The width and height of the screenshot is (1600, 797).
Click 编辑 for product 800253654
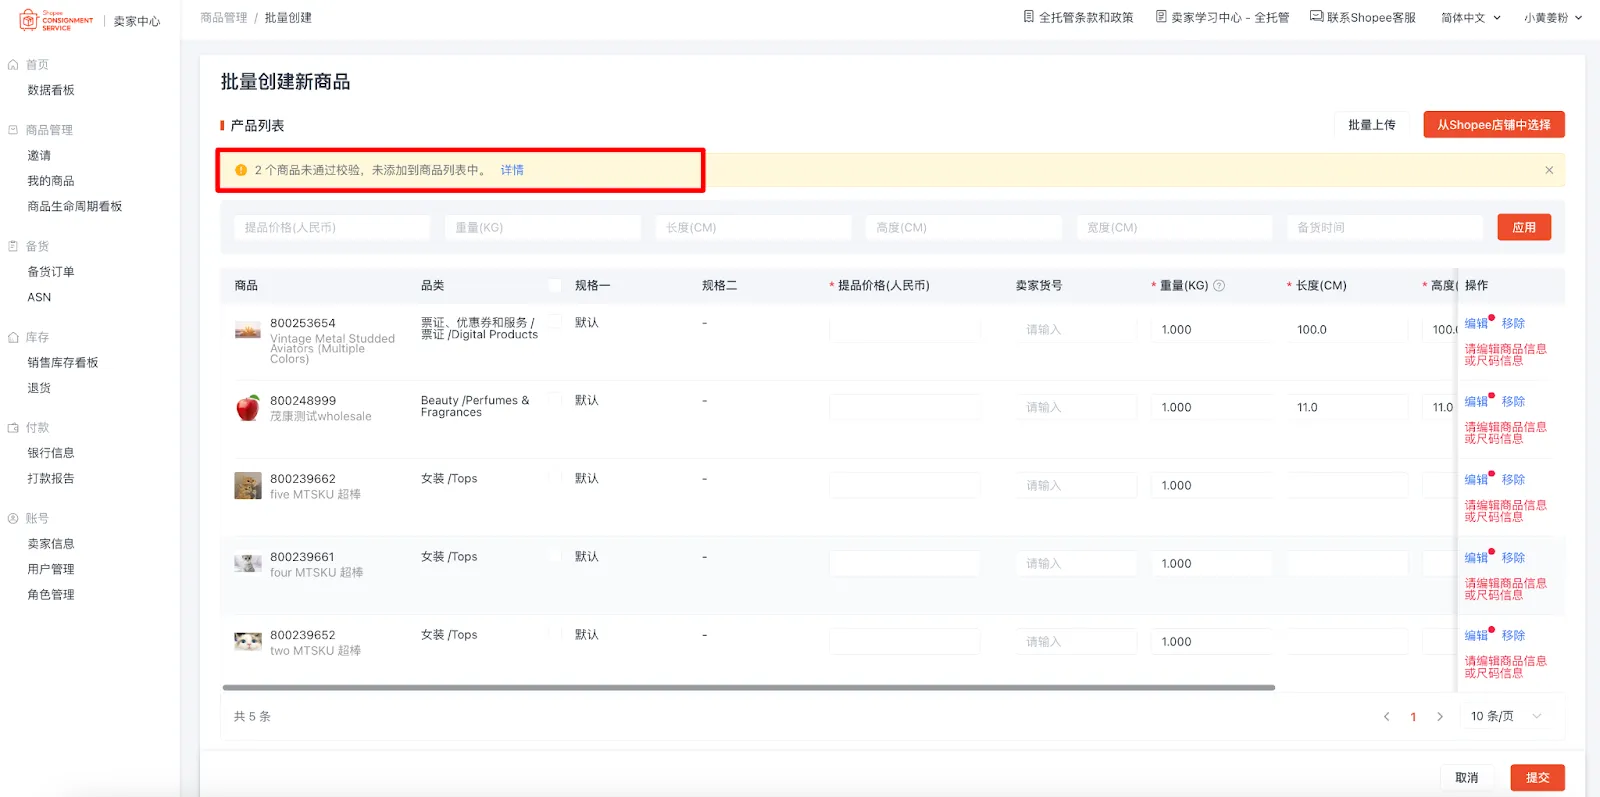click(1476, 324)
